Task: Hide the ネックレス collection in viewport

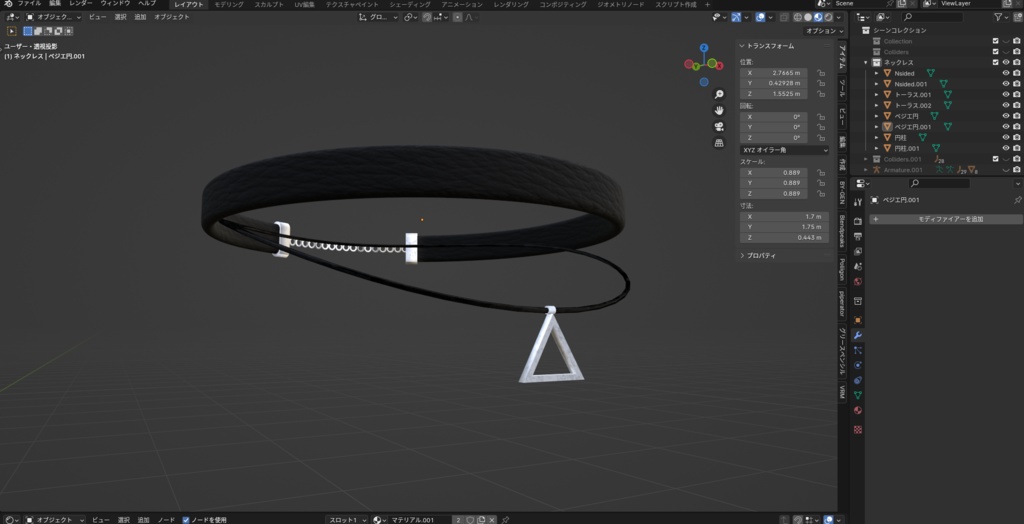Action: coord(1006,62)
